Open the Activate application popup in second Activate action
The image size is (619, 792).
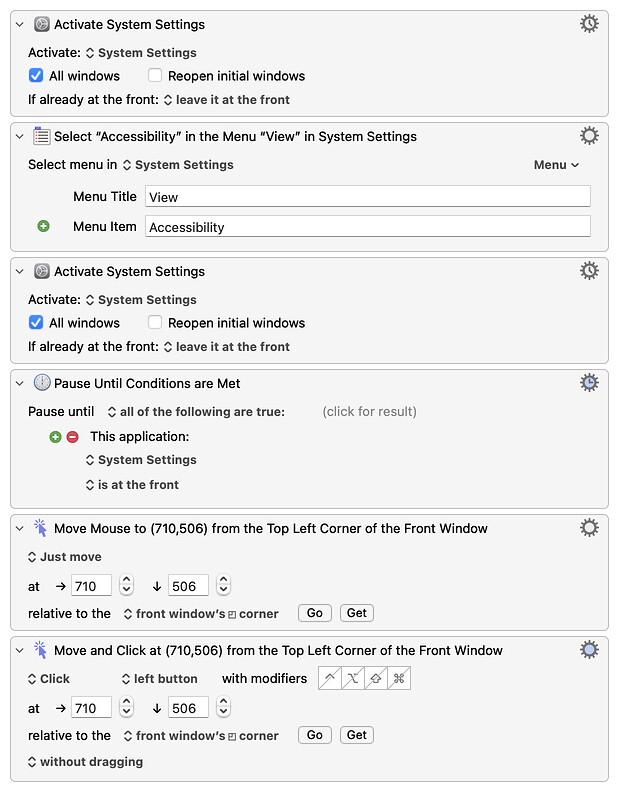pyautogui.click(x=141, y=300)
